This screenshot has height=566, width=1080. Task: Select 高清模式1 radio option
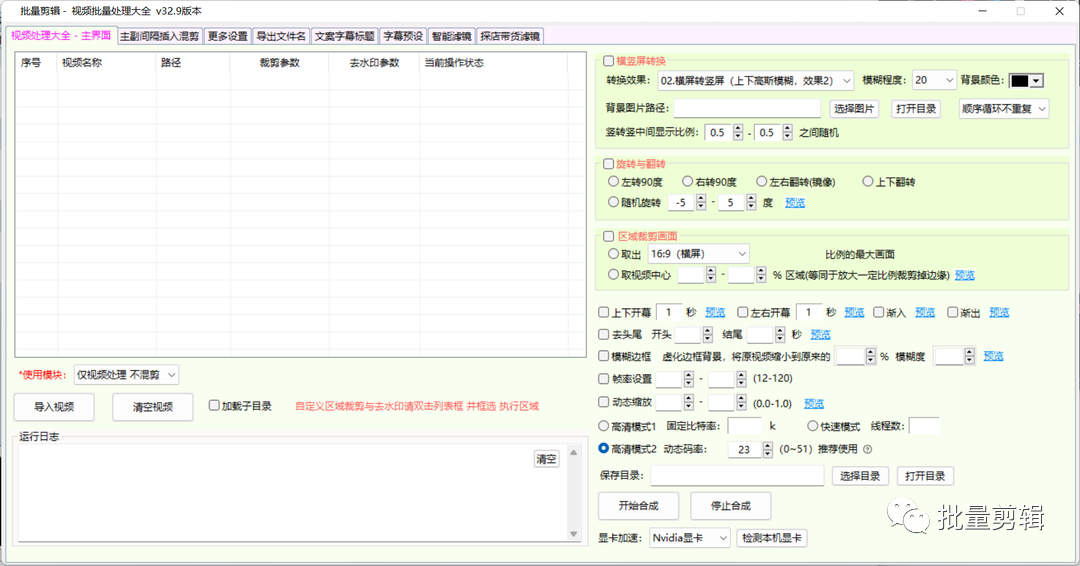point(603,426)
